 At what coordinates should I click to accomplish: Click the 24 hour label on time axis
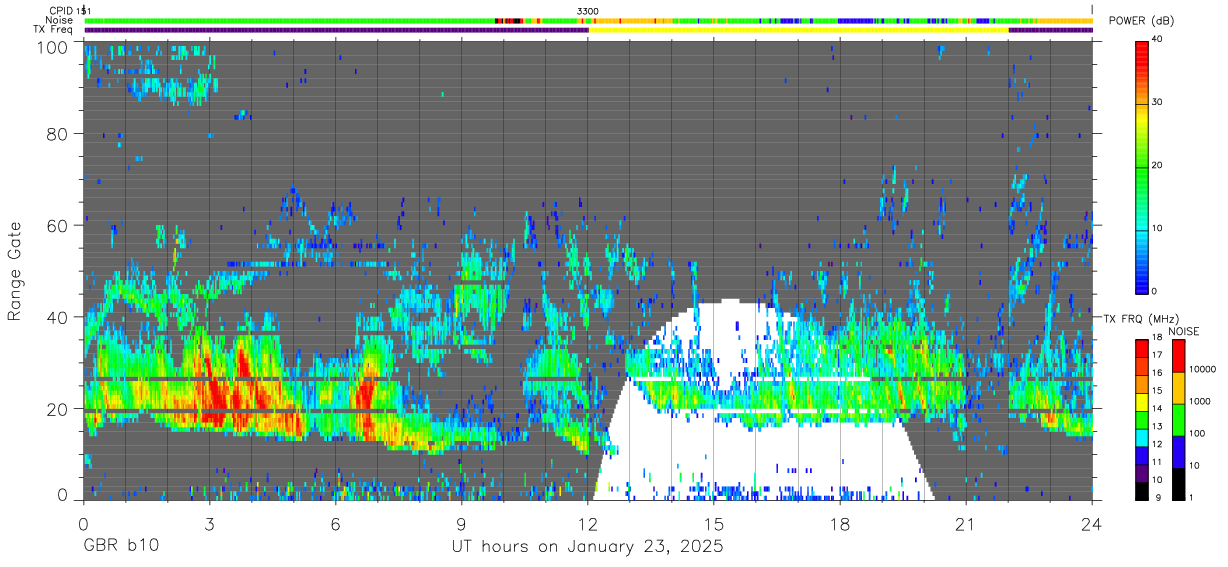pyautogui.click(x=1092, y=523)
